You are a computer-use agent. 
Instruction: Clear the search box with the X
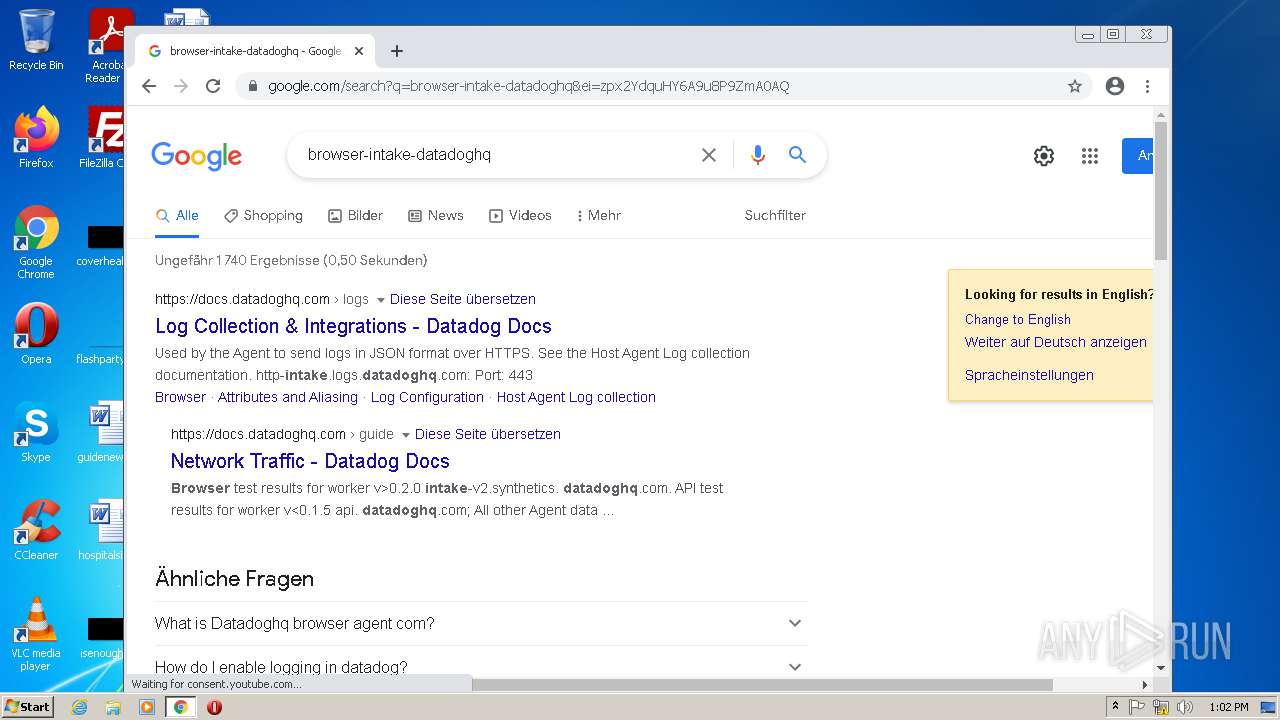[709, 155]
